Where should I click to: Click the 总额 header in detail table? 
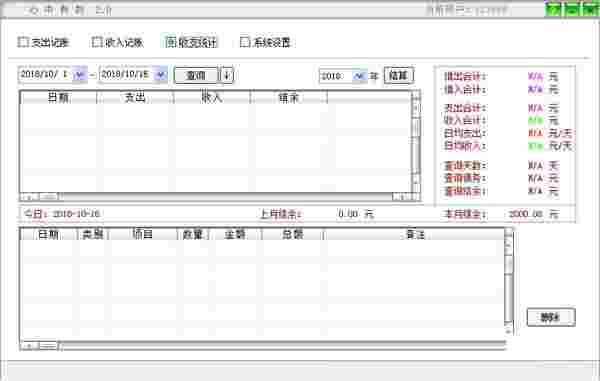point(293,234)
